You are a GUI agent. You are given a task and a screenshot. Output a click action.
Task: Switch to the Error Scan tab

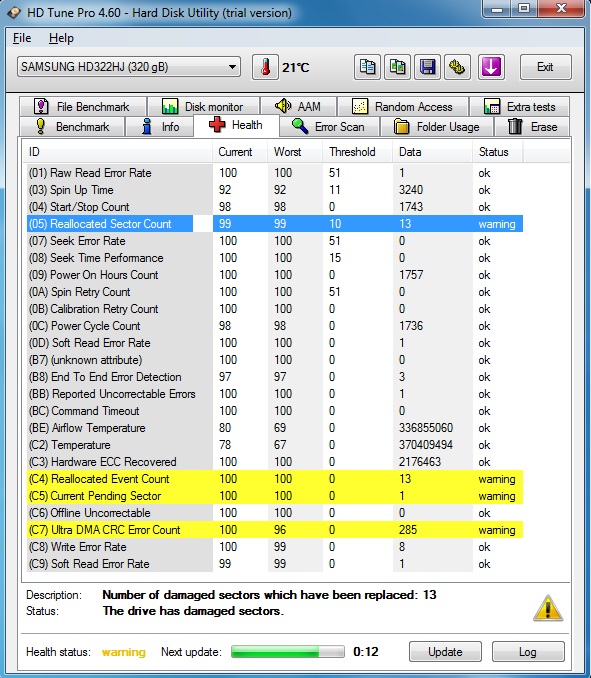coord(329,127)
